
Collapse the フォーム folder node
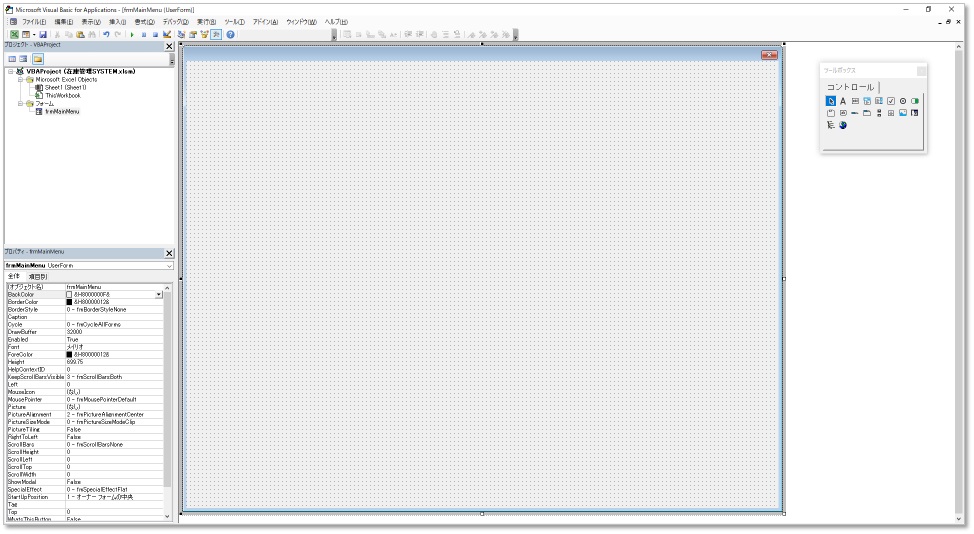pyautogui.click(x=20, y=104)
